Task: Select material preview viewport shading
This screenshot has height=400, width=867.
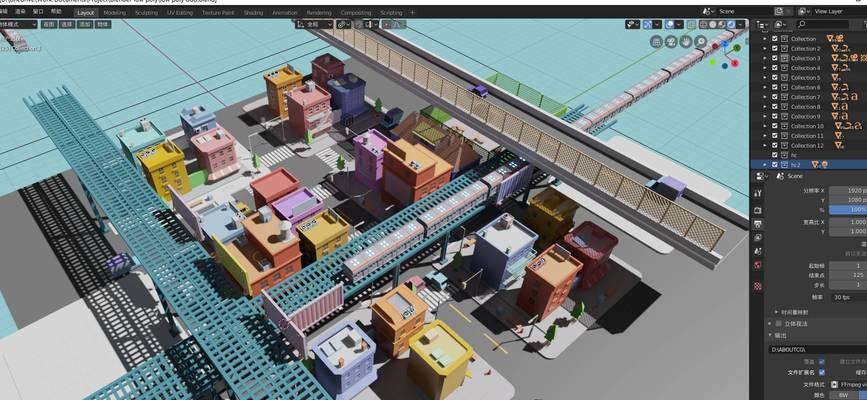Action: (722, 24)
